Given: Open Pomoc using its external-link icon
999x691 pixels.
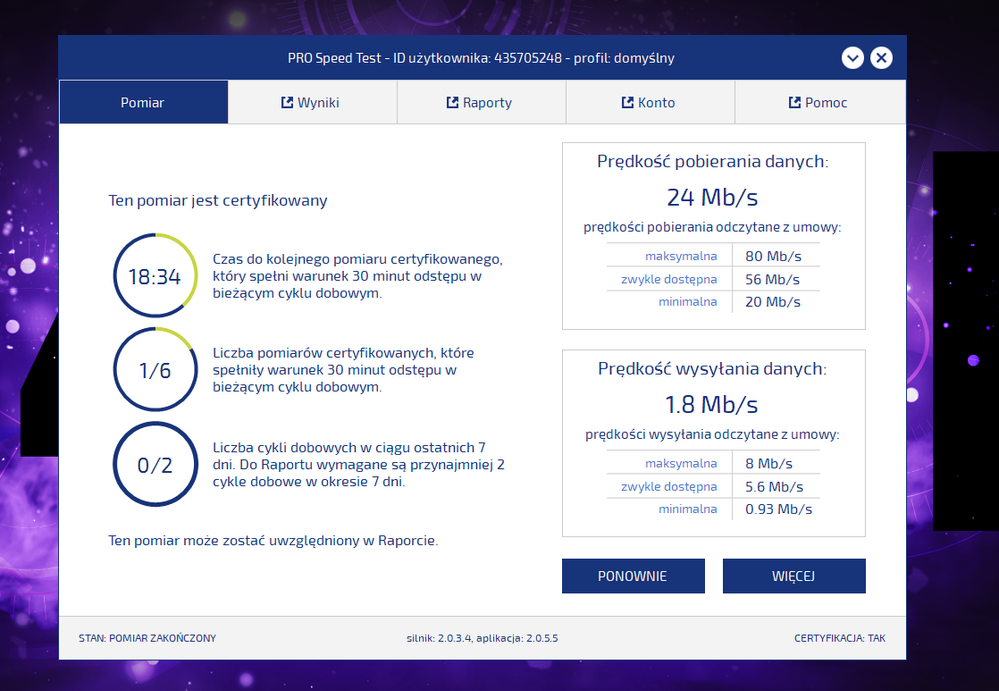Looking at the screenshot, I should [794, 102].
